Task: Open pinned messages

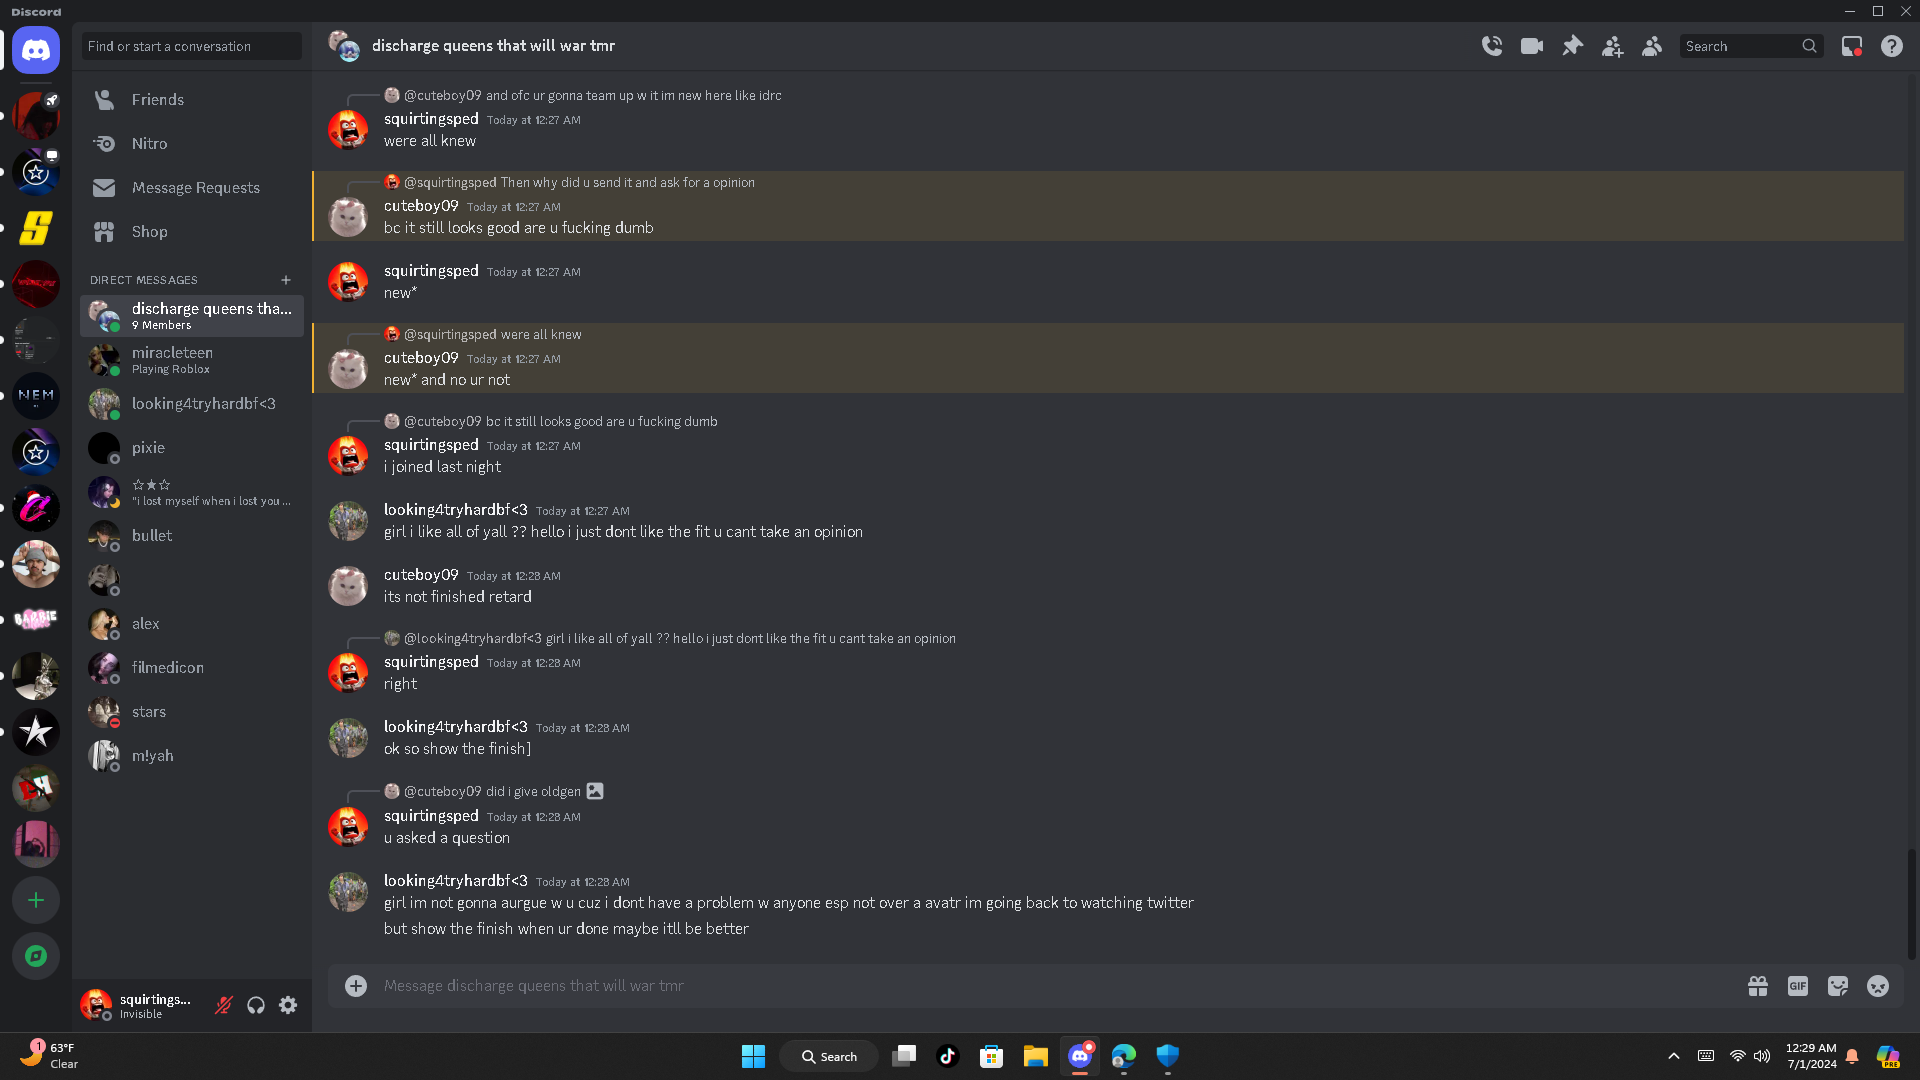Action: click(x=1572, y=46)
